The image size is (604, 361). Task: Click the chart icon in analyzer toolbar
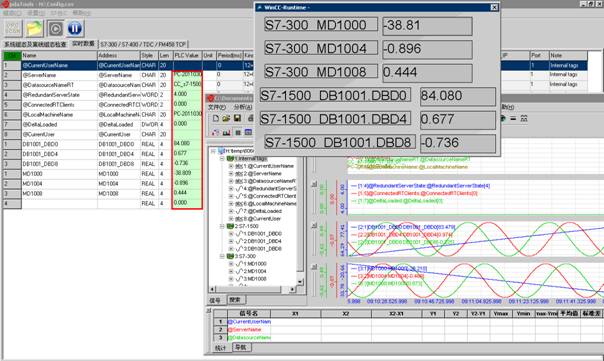[x=226, y=133]
